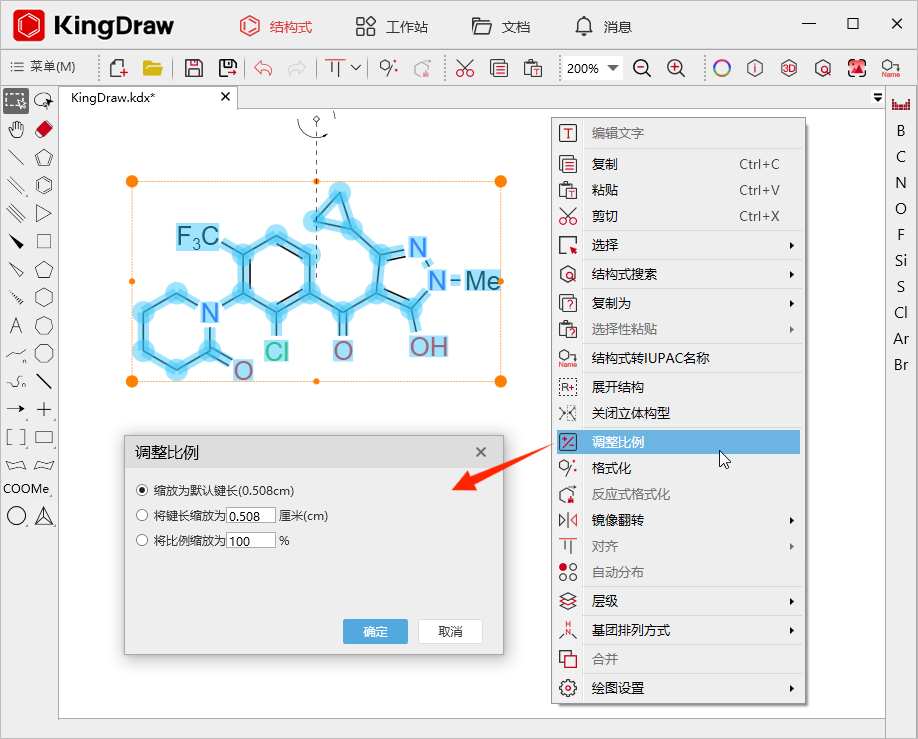
Task: Open the IUPAC Name generator icon
Action: [x=891, y=68]
